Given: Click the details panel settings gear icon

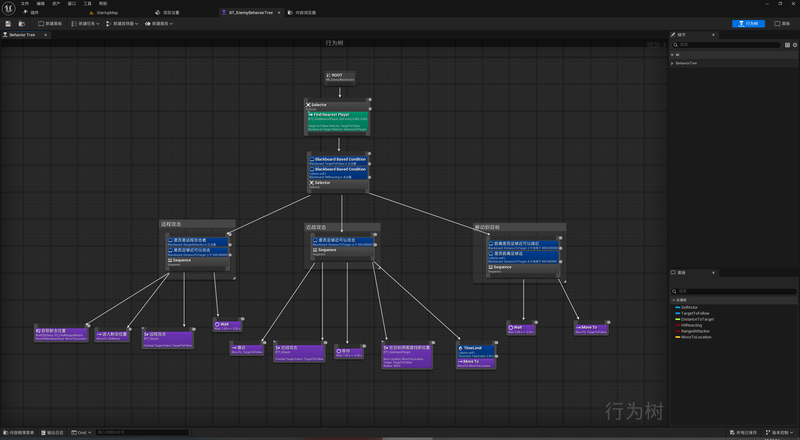Looking at the screenshot, I should pyautogui.click(x=793, y=45).
